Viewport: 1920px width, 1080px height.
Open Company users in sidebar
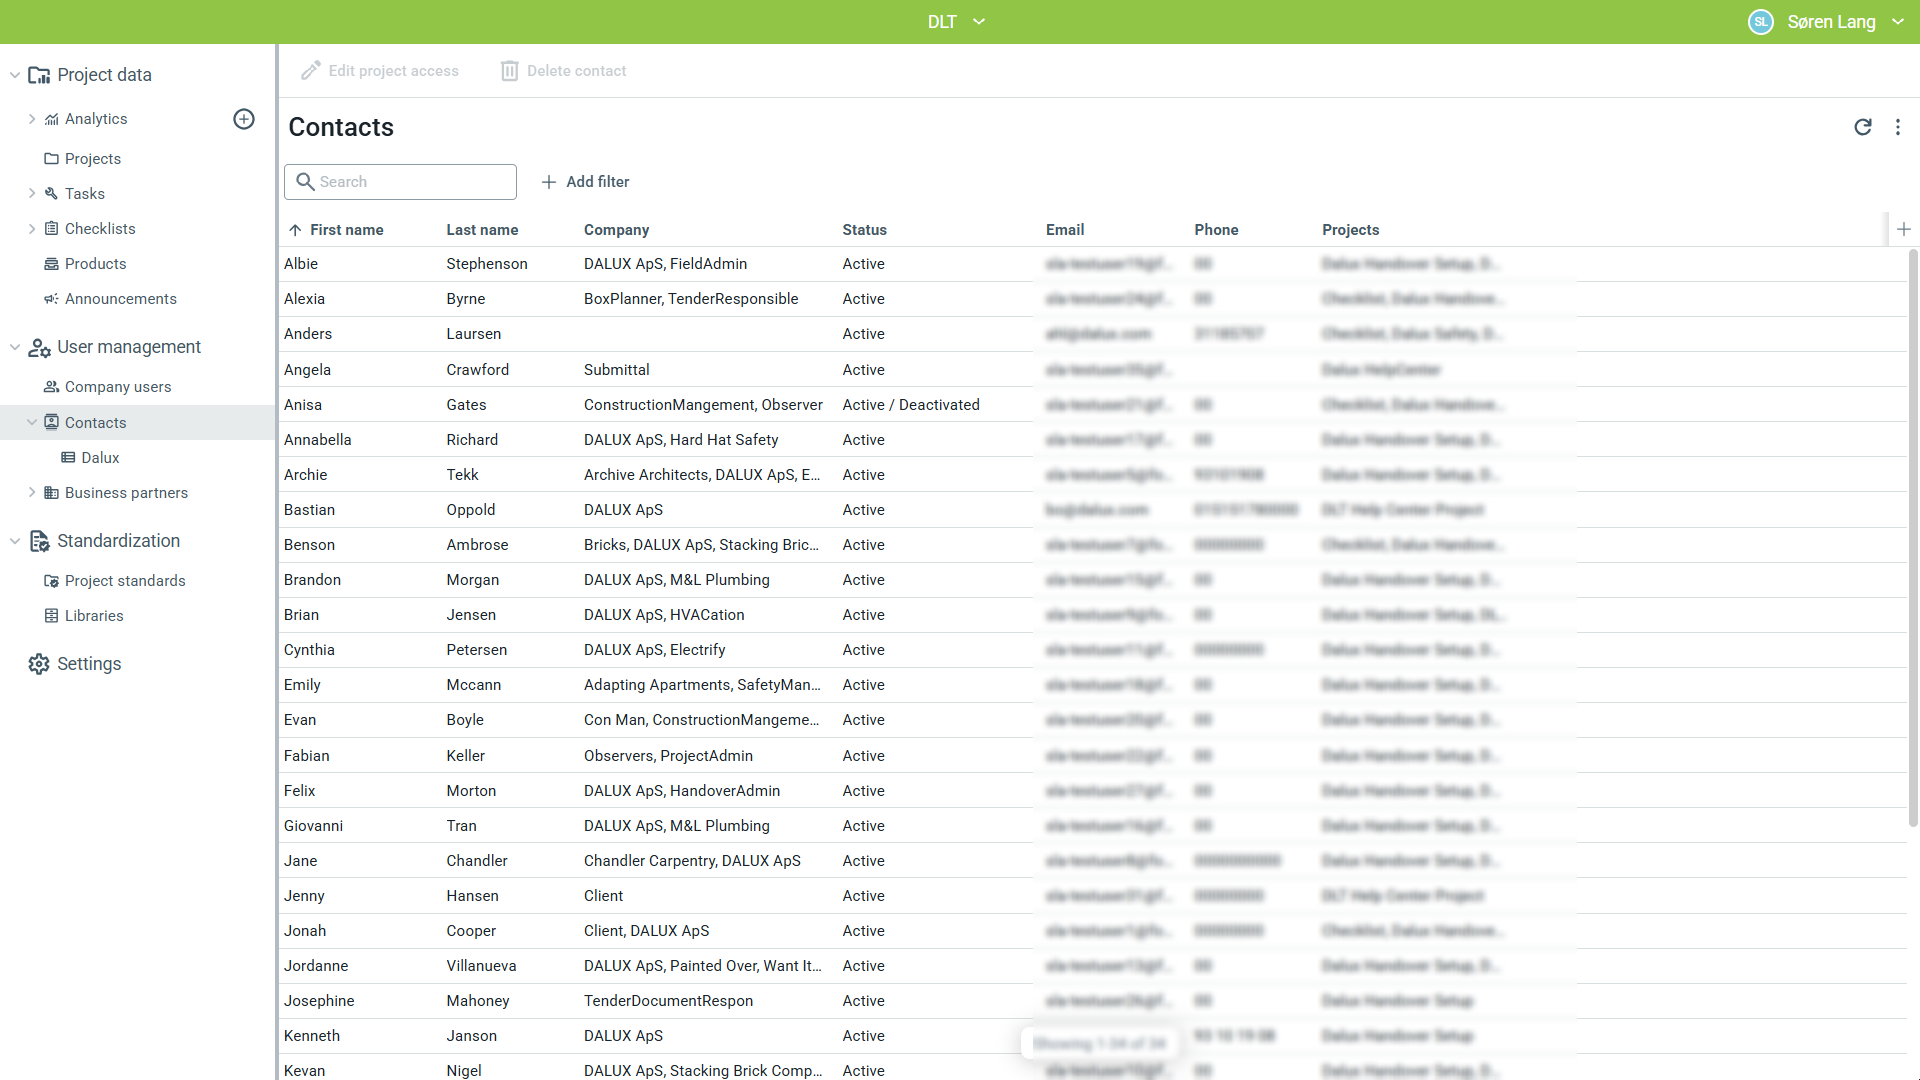117,387
